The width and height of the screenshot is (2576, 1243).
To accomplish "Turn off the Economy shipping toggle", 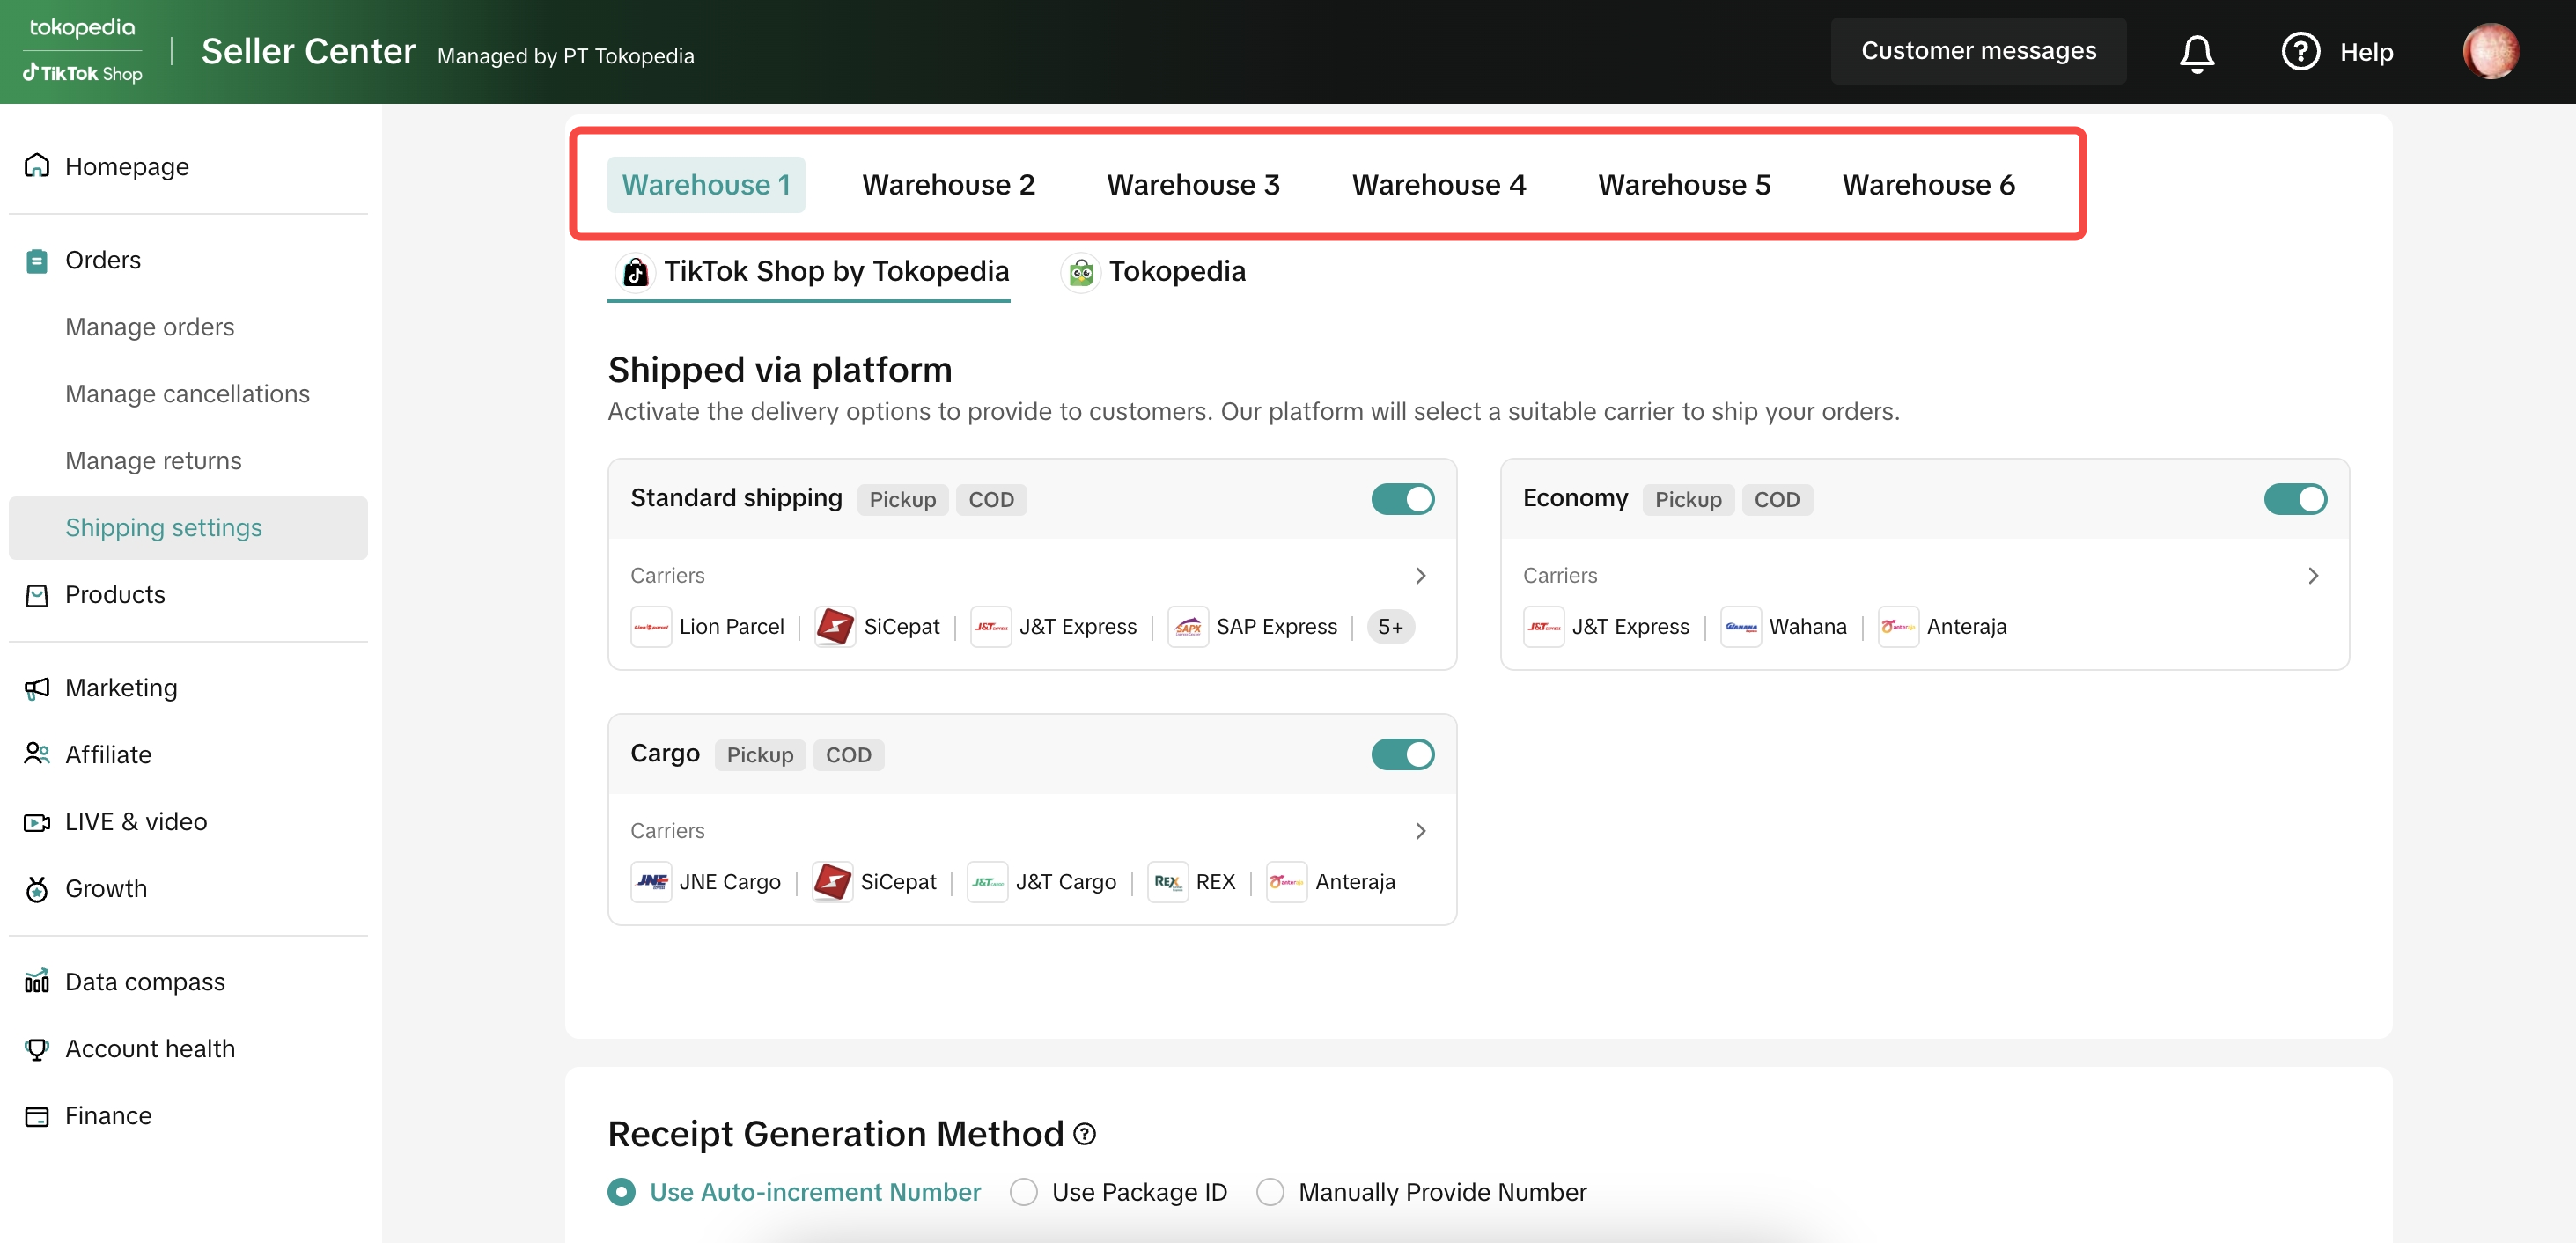I will [x=2294, y=499].
